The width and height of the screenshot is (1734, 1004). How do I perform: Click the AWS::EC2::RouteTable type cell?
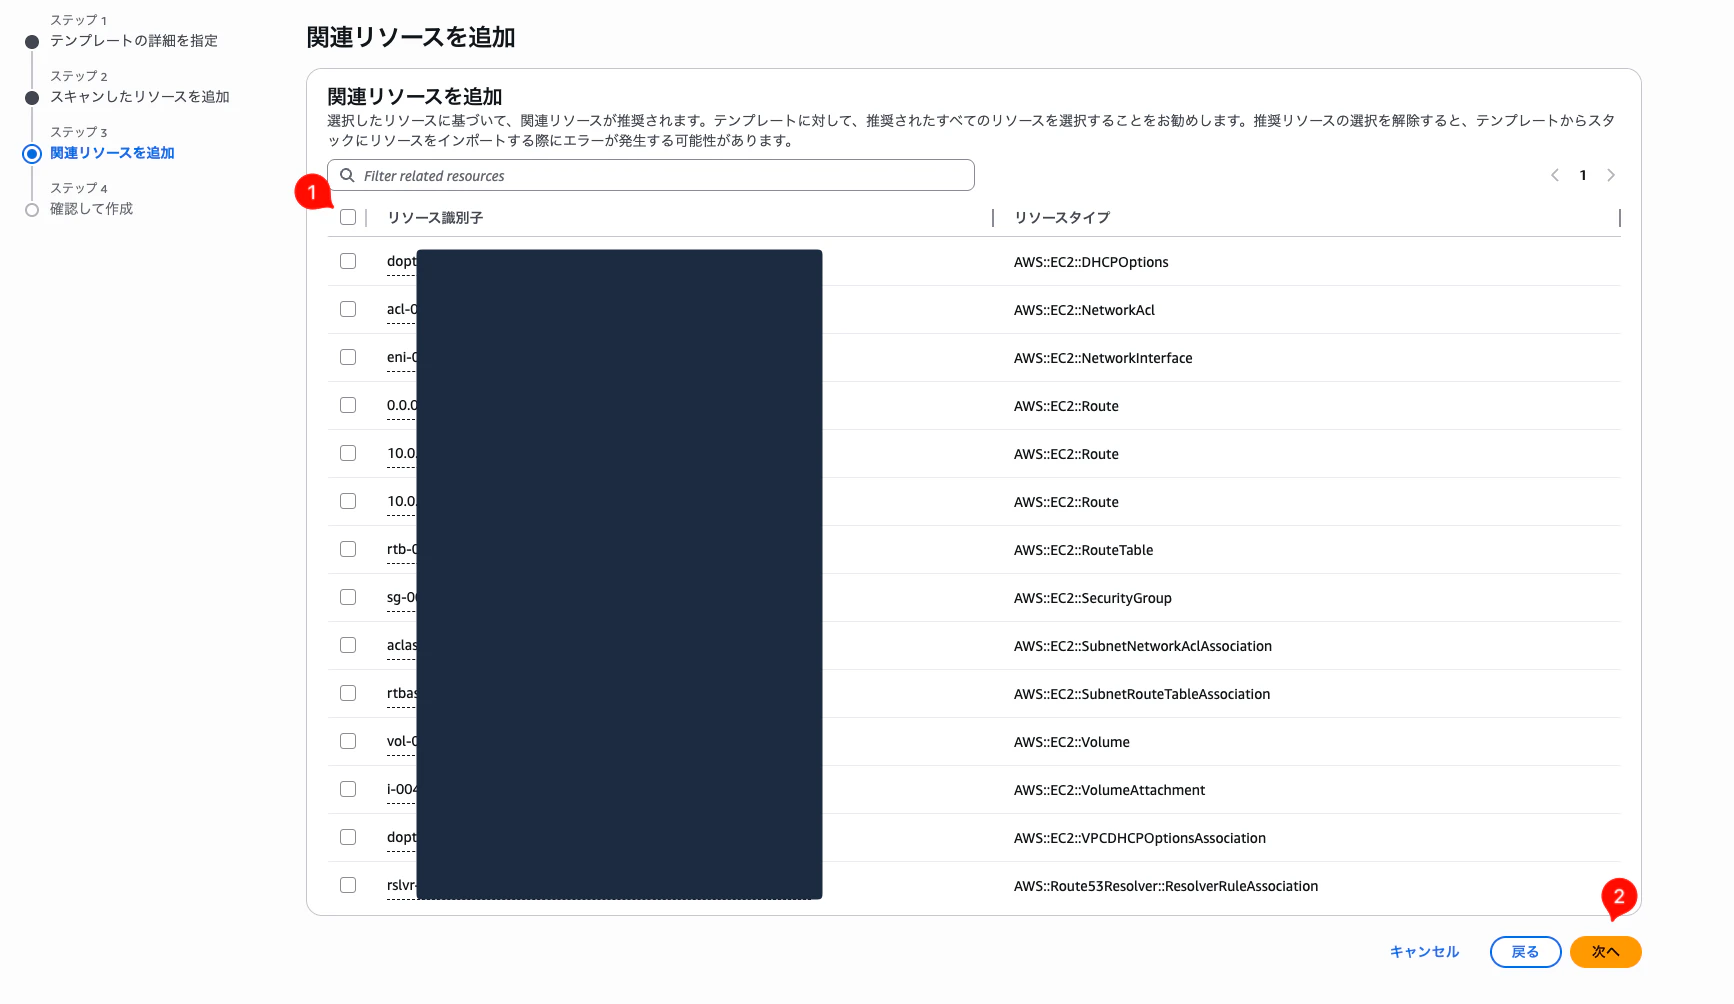click(1083, 550)
